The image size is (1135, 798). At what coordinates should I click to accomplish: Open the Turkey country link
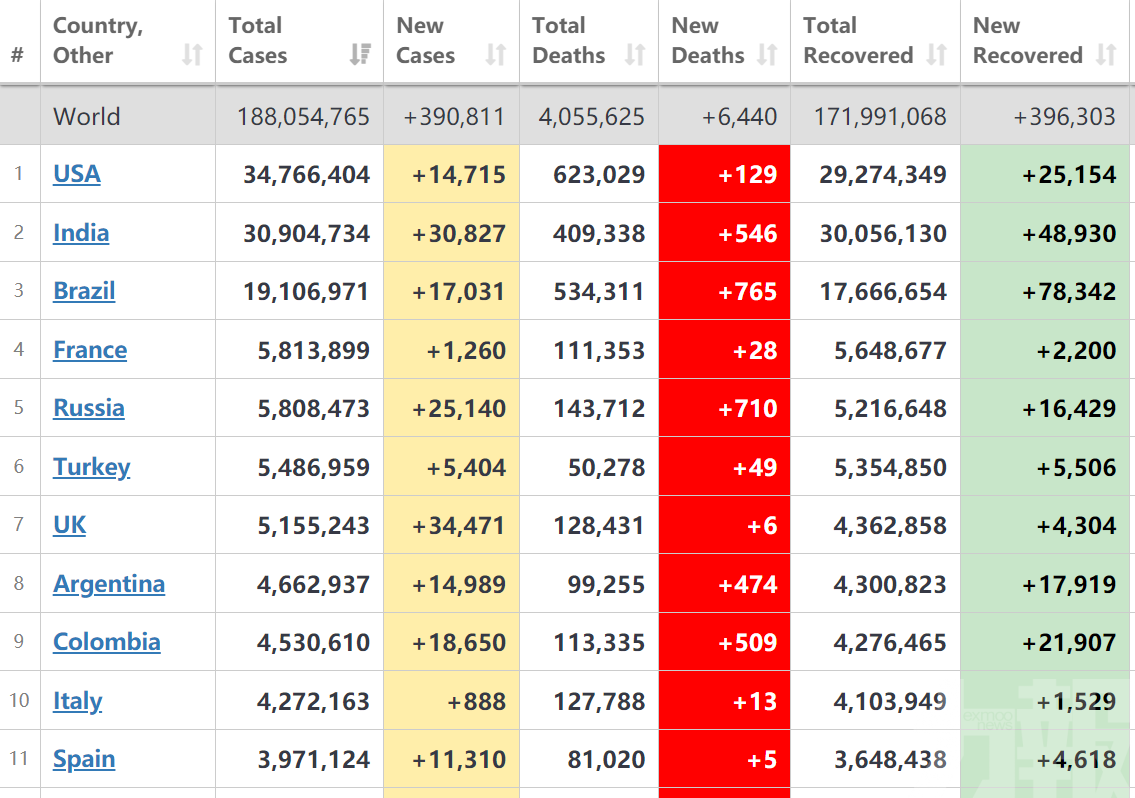(91, 467)
